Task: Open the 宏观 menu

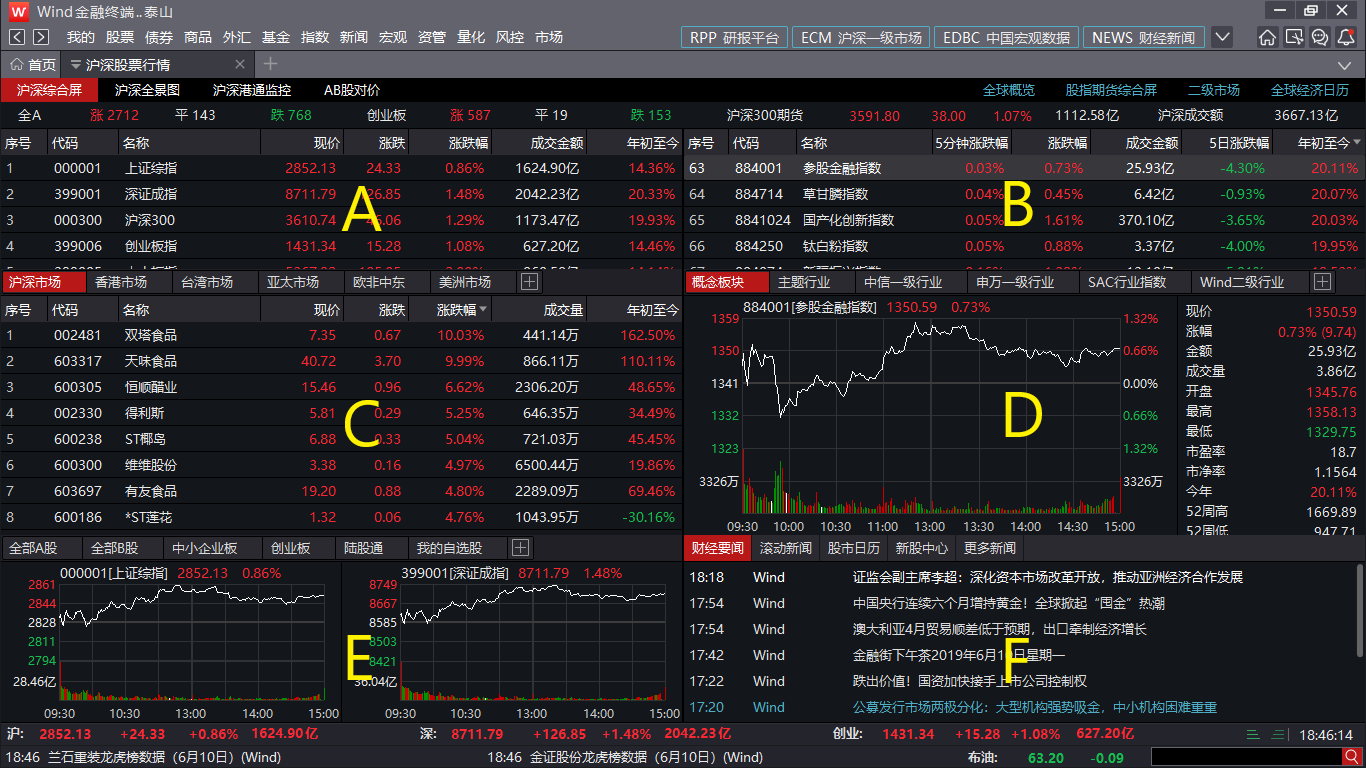Action: [x=393, y=37]
